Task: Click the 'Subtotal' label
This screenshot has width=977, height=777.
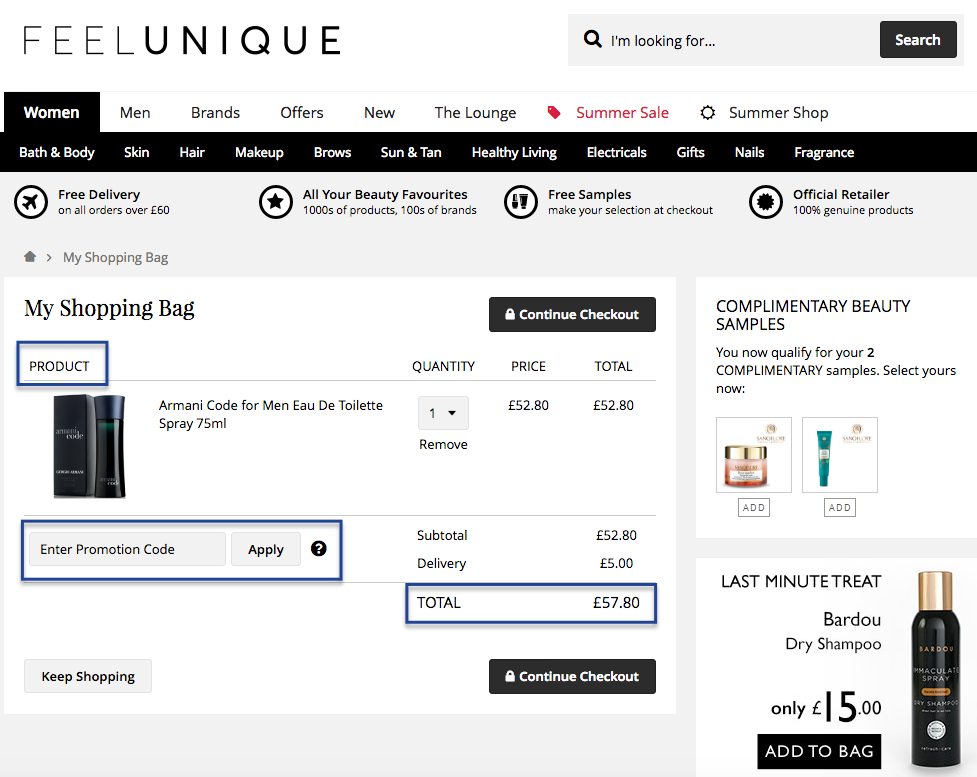Action: [442, 535]
